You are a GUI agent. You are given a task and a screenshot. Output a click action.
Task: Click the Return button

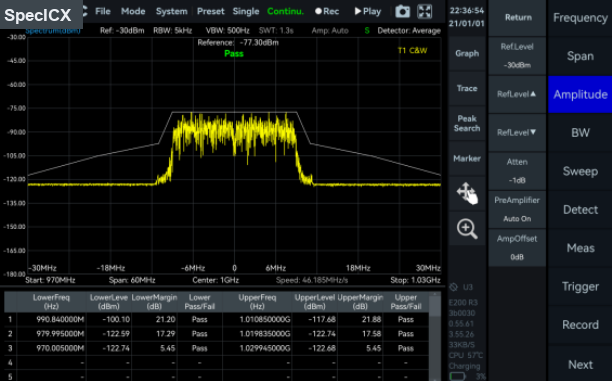point(518,18)
